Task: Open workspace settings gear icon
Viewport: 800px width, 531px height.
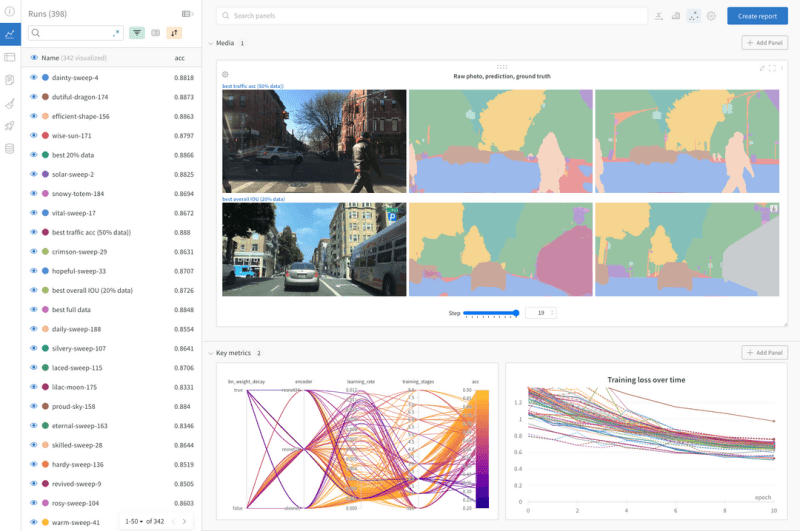Action: pyautogui.click(x=711, y=16)
